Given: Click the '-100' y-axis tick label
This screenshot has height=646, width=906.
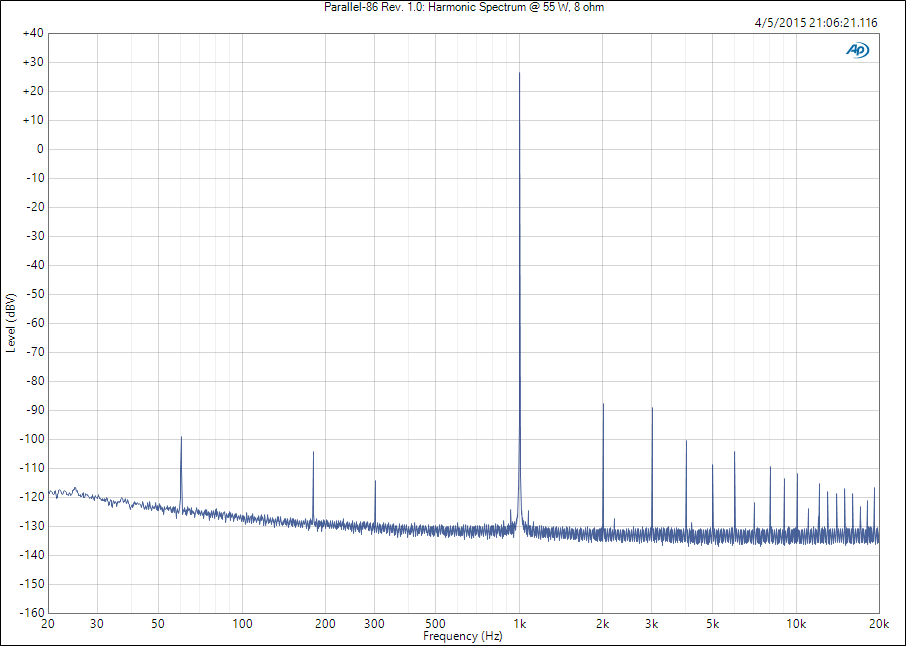Looking at the screenshot, I should 32,439.
